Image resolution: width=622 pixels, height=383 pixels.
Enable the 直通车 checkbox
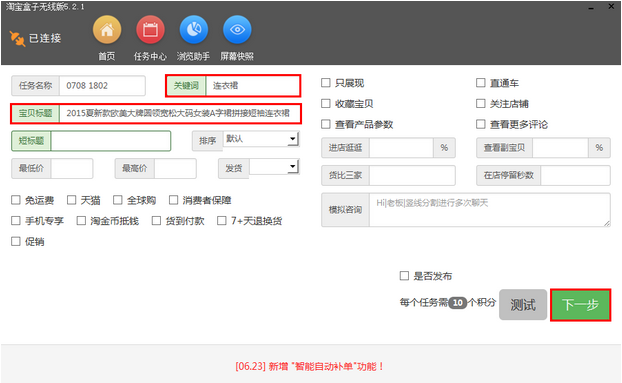tap(480, 82)
